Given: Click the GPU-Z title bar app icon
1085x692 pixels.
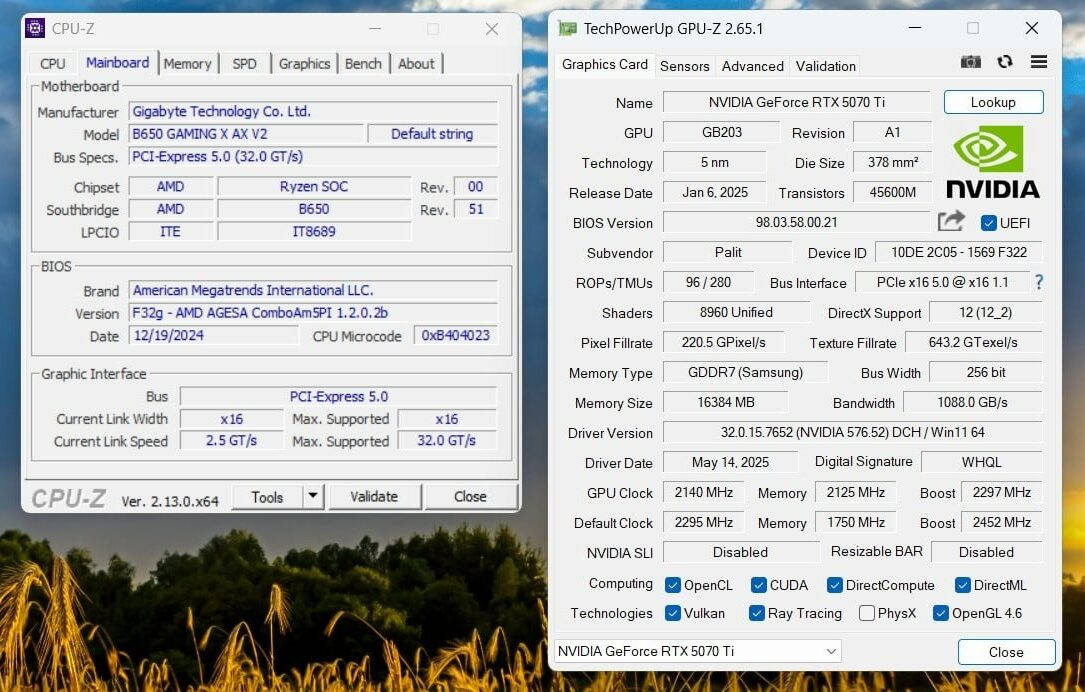Looking at the screenshot, I should (x=567, y=28).
